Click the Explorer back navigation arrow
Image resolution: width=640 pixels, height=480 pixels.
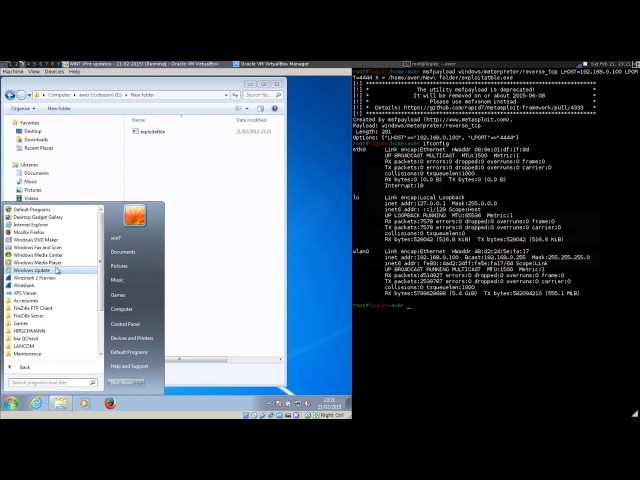(10, 95)
